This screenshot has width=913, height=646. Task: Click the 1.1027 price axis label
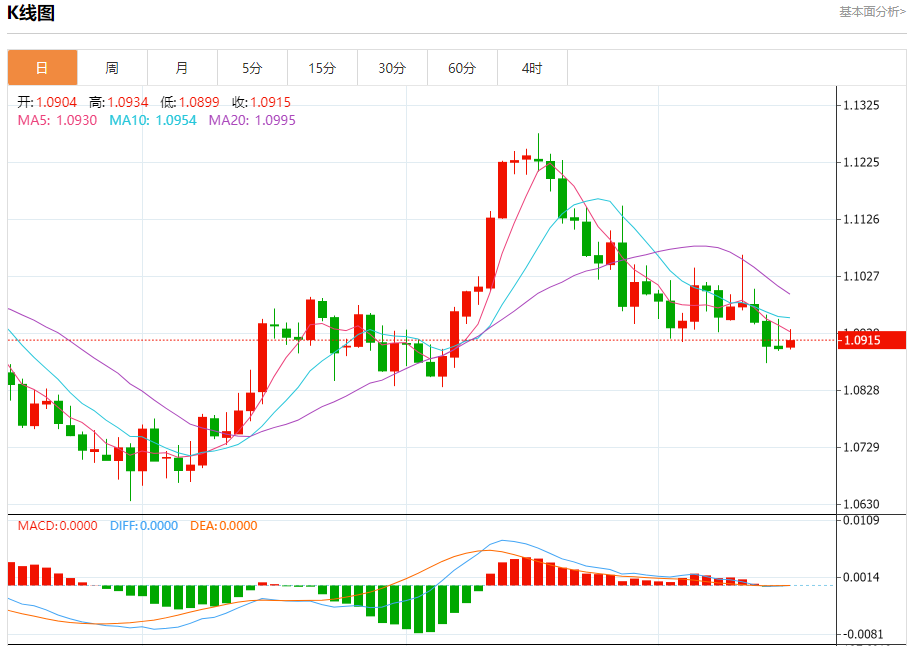[x=861, y=276]
